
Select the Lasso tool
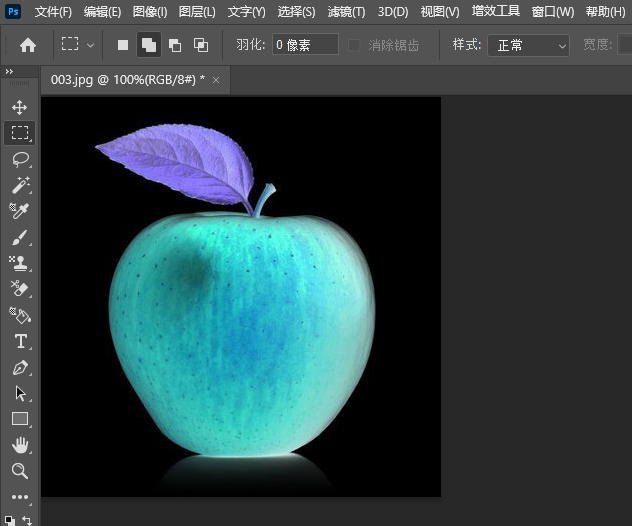click(20, 160)
